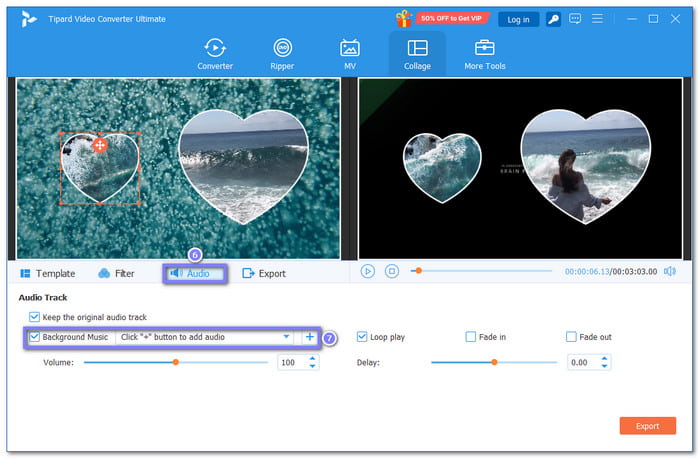The image size is (700, 459).
Task: Click the play button under preview
Action: point(368,271)
